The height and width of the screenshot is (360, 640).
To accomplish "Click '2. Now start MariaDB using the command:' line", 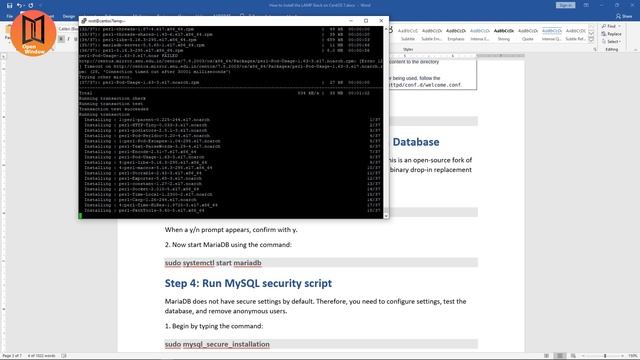I will (228, 245).
